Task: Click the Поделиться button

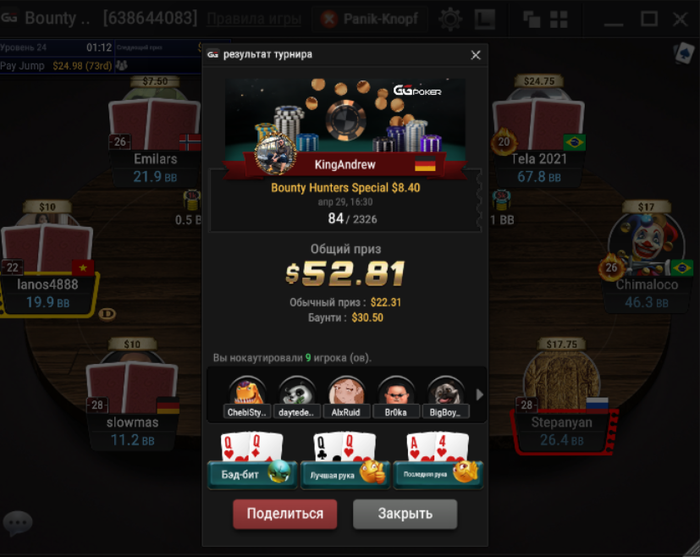Action: (285, 514)
